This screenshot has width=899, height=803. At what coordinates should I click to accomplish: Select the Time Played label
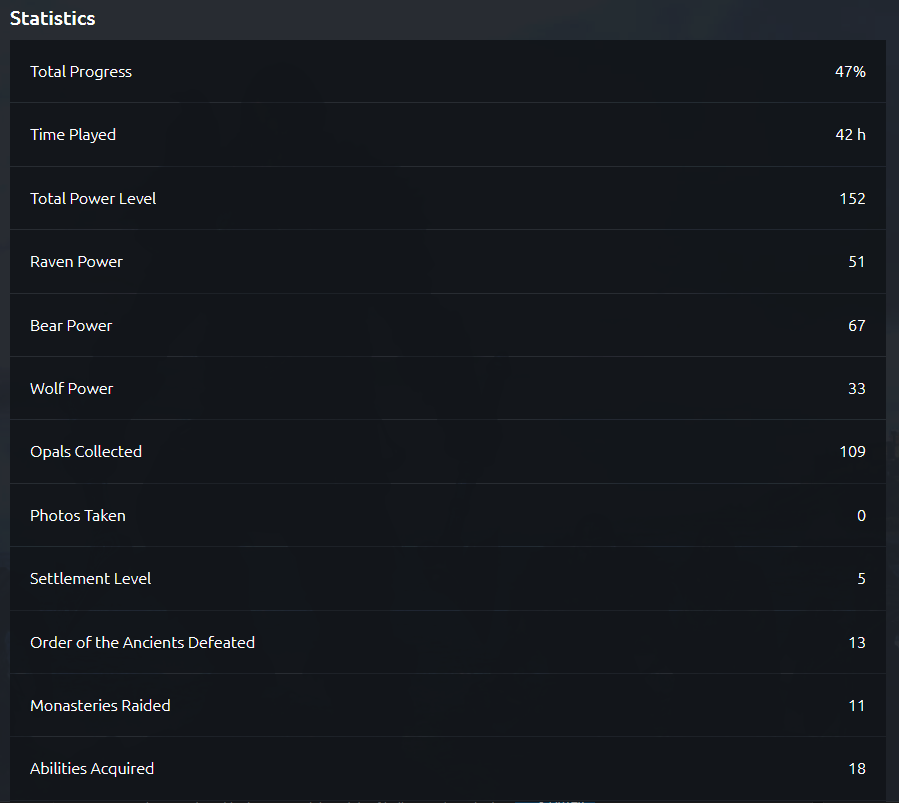[73, 135]
